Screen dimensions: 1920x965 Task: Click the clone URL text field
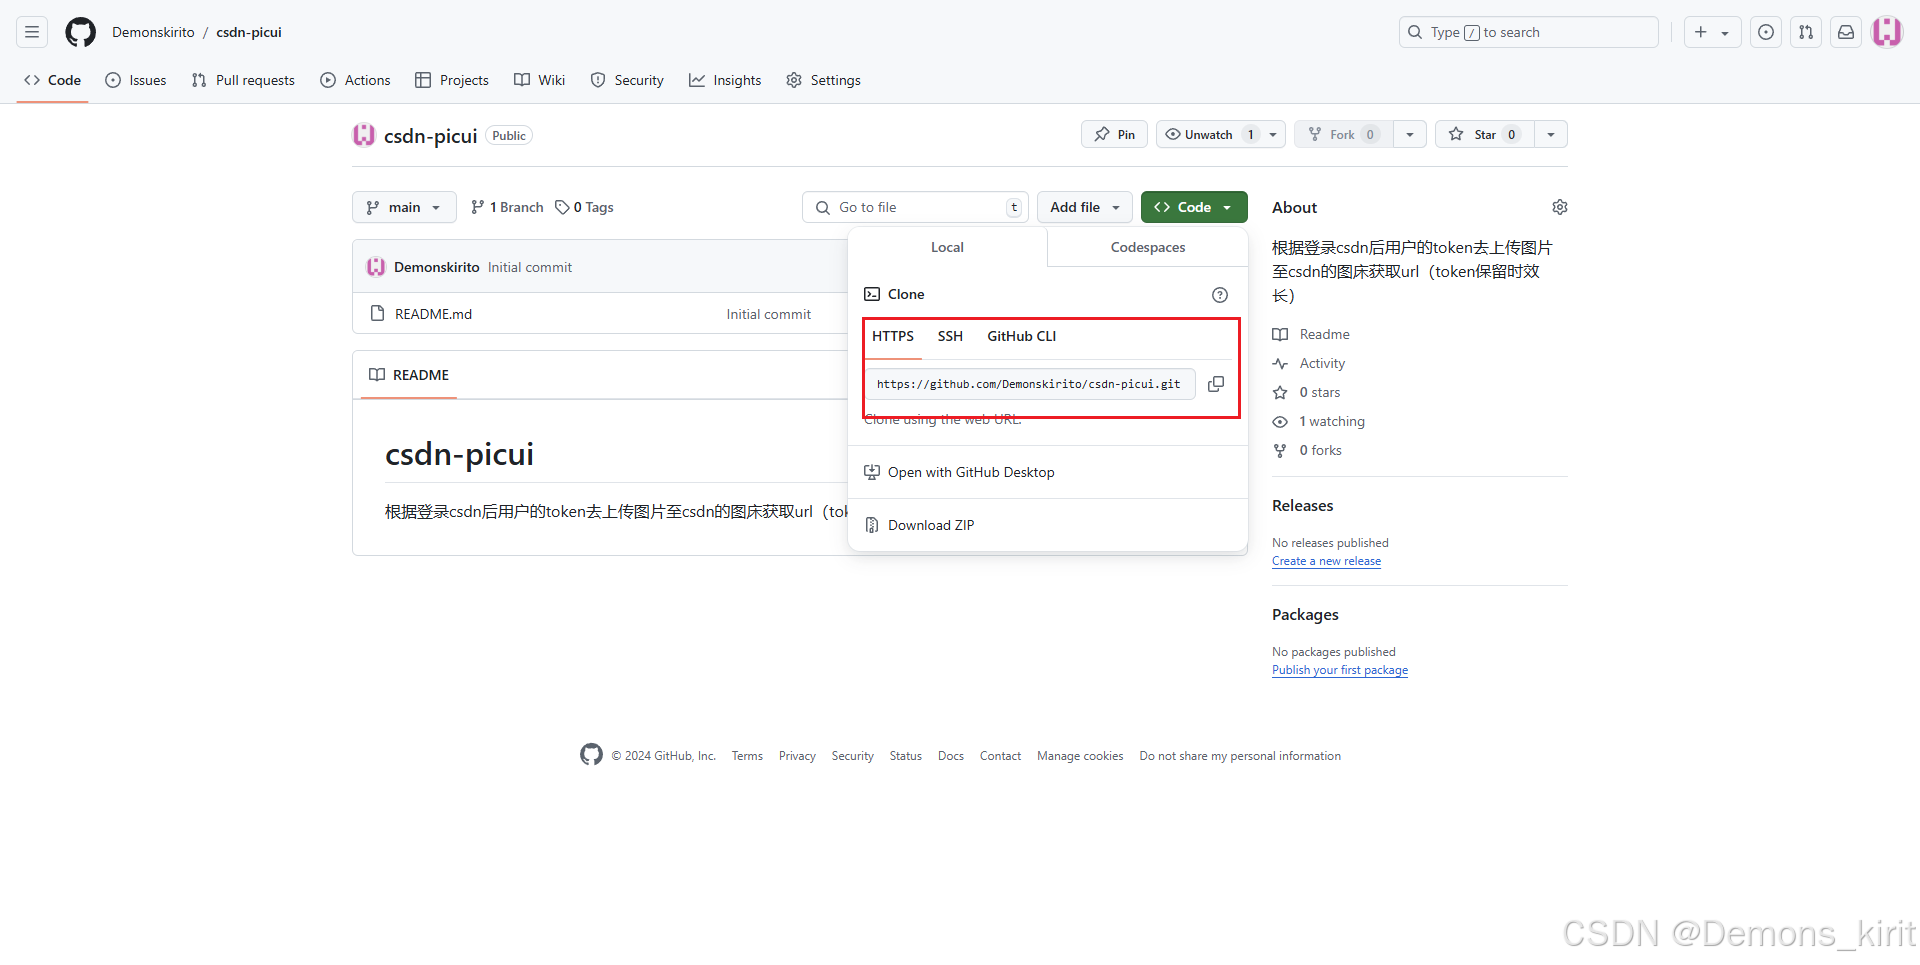coord(1029,384)
